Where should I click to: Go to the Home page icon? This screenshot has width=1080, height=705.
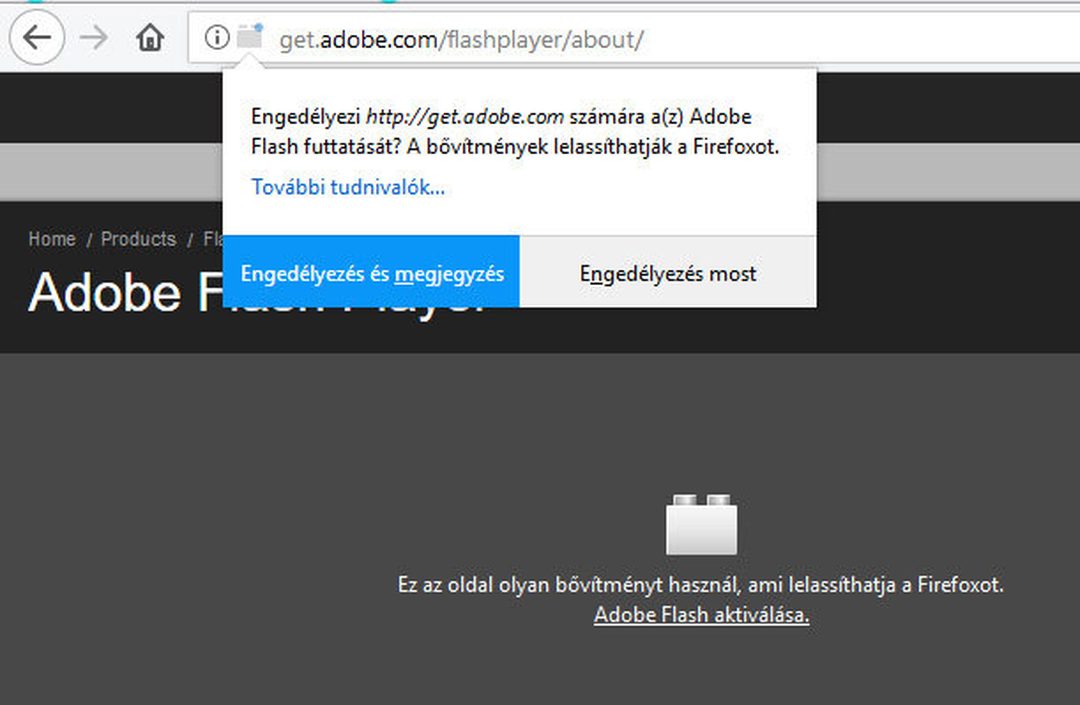point(149,37)
